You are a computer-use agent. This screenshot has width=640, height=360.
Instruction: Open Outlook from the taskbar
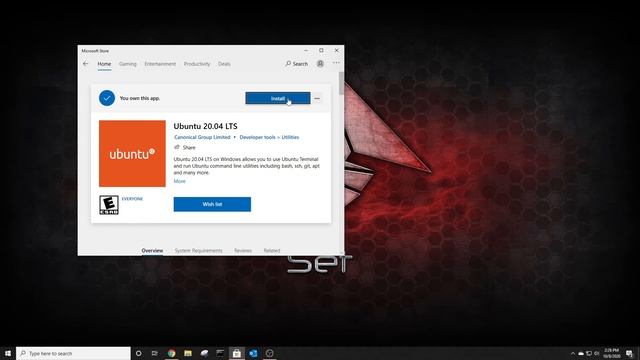click(253, 353)
